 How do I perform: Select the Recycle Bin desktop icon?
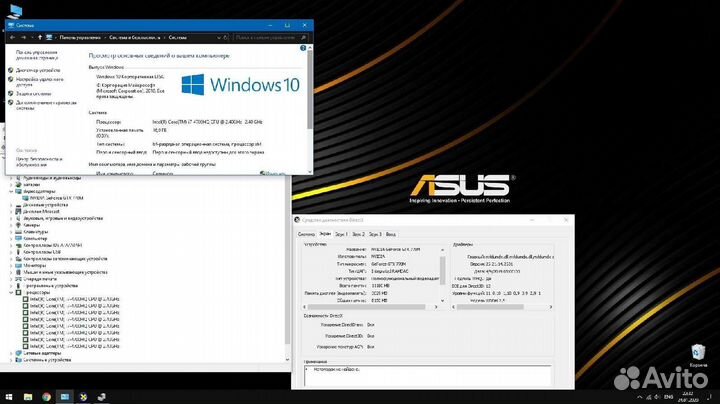point(698,356)
